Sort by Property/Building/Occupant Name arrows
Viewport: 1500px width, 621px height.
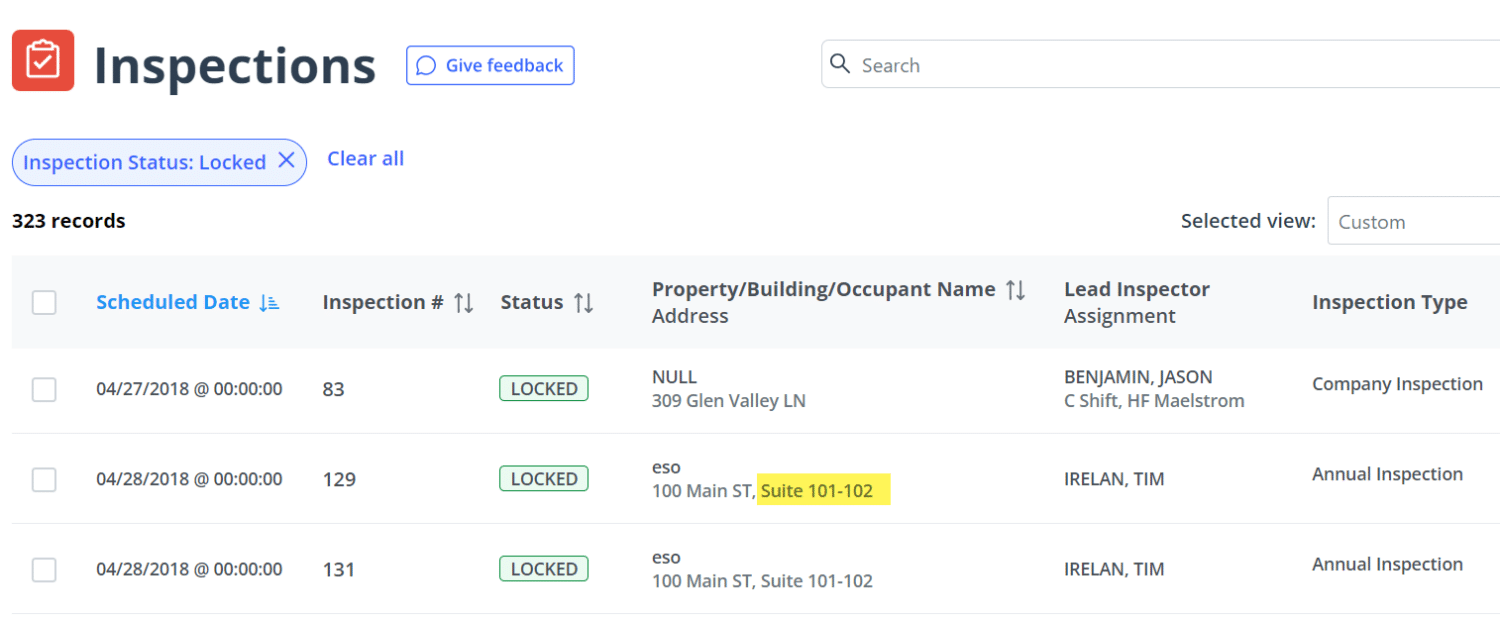(x=1015, y=290)
